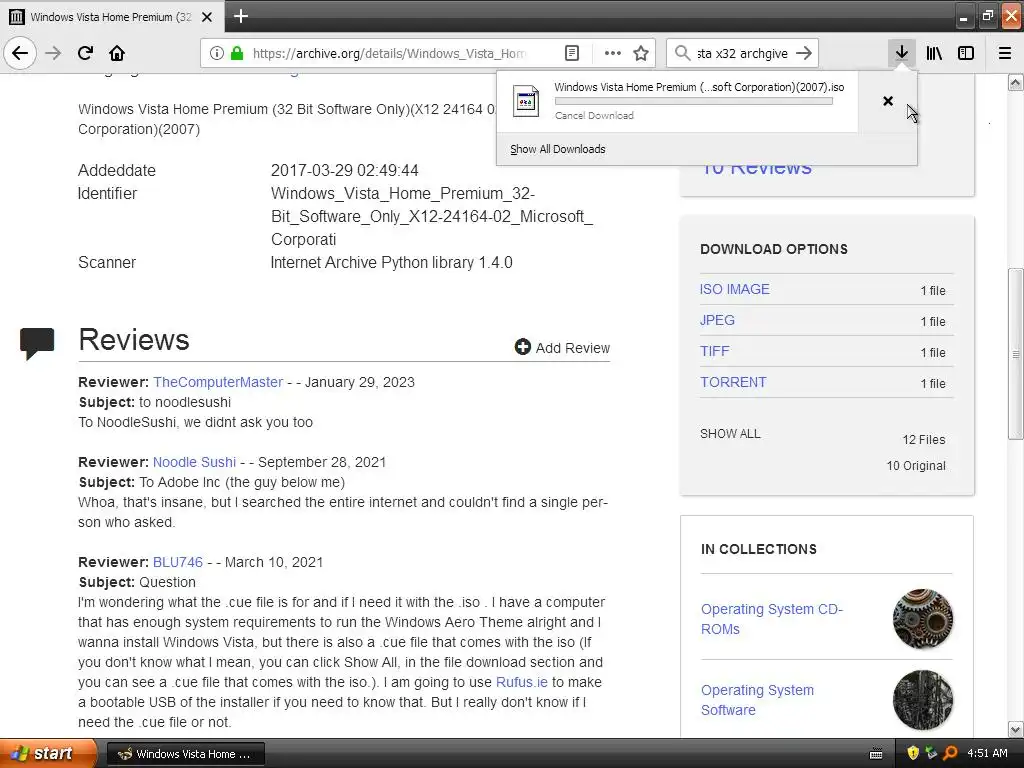Open reviewer BLU746 profile
The width and height of the screenshot is (1024, 768).
tap(178, 562)
